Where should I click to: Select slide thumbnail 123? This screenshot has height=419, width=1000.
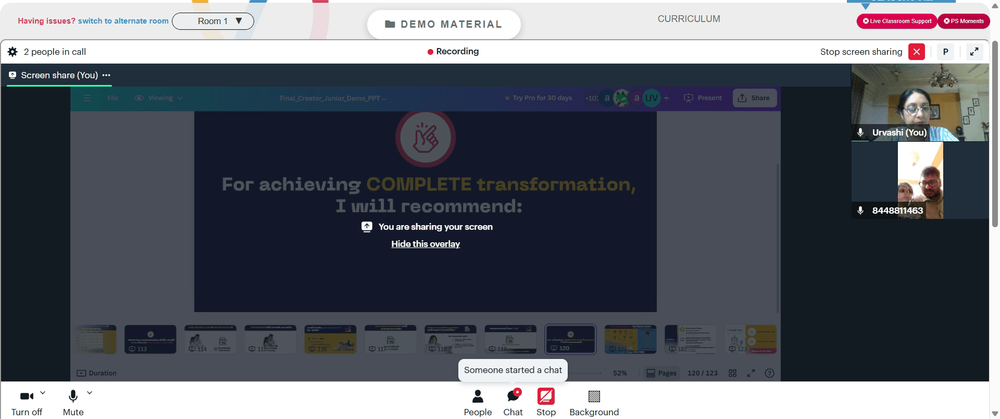pyautogui.click(x=751, y=339)
